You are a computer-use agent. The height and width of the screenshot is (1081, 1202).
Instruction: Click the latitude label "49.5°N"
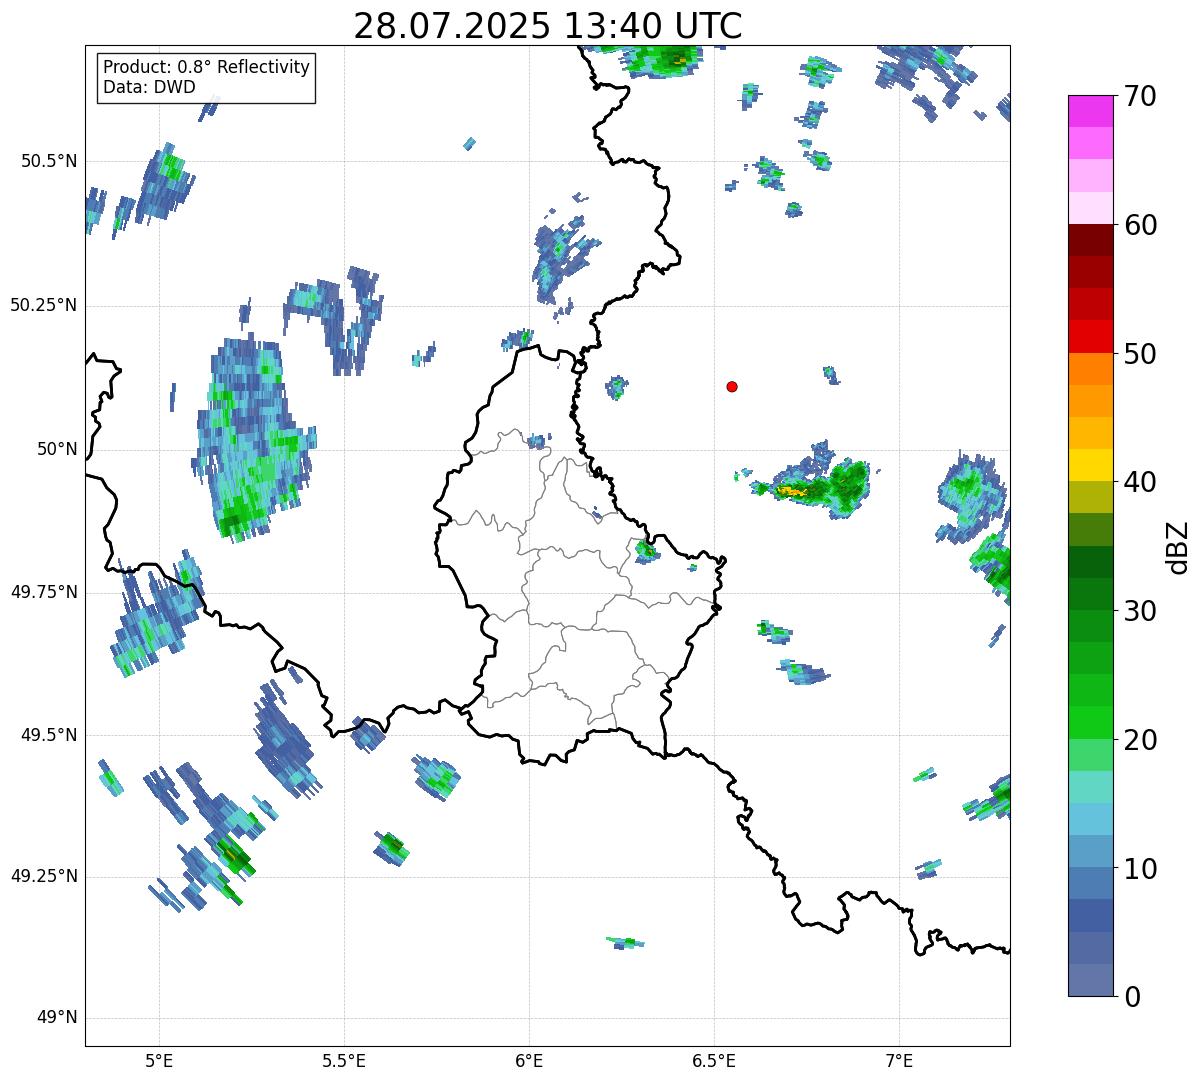tap(49, 735)
